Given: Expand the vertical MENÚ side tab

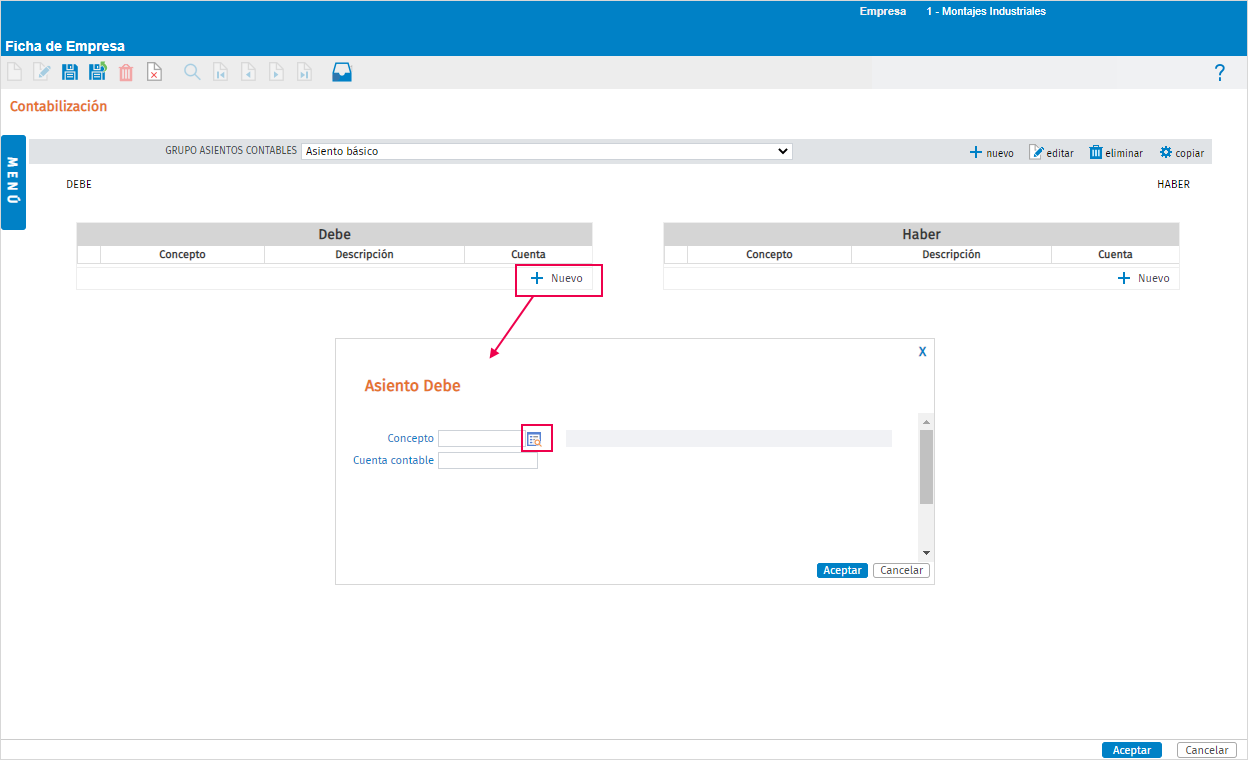Looking at the screenshot, I should click(13, 182).
